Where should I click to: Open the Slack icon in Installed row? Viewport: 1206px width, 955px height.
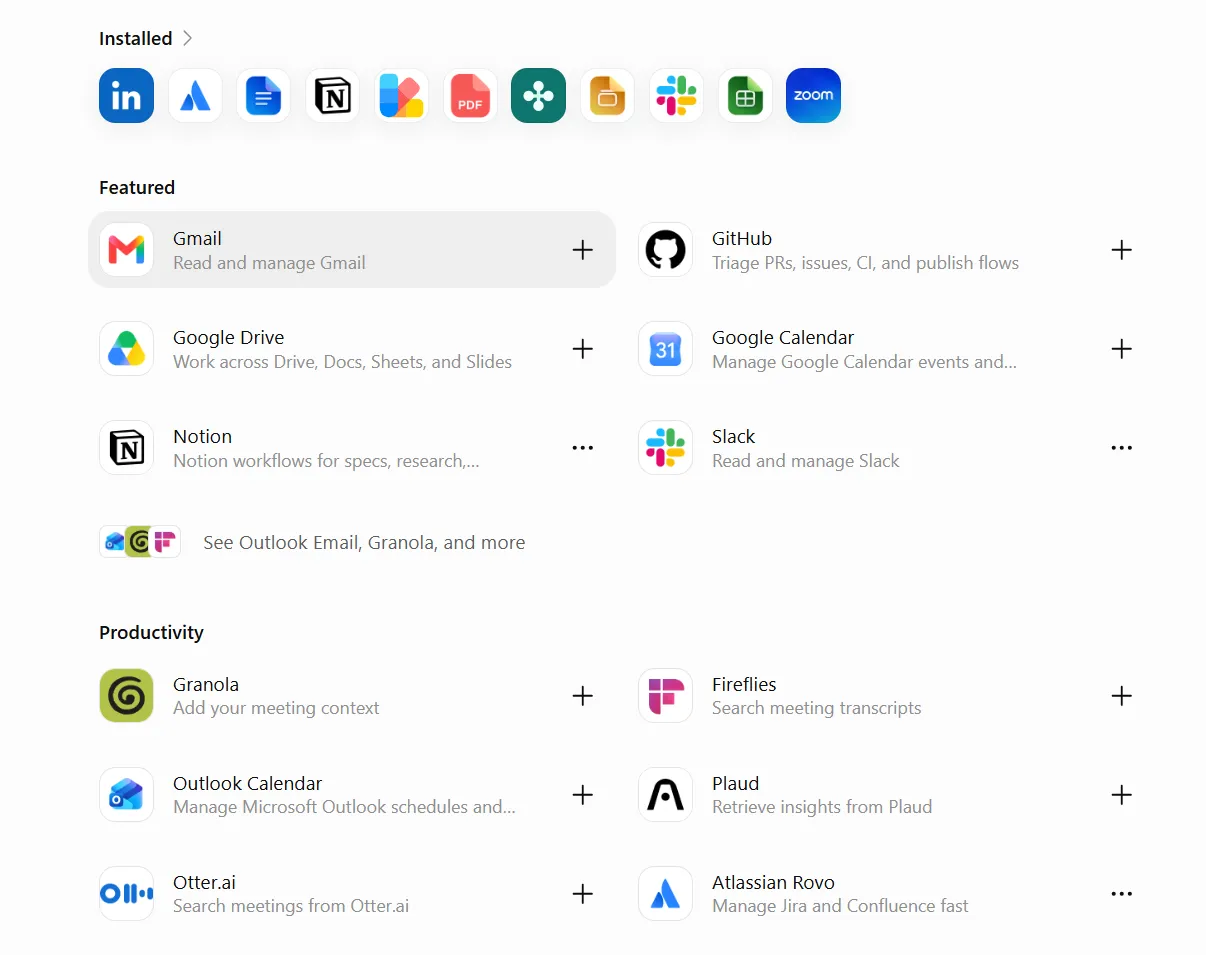tap(676, 96)
